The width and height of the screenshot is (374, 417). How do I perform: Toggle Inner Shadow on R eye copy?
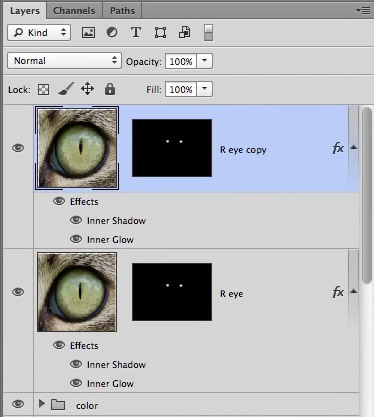76,220
